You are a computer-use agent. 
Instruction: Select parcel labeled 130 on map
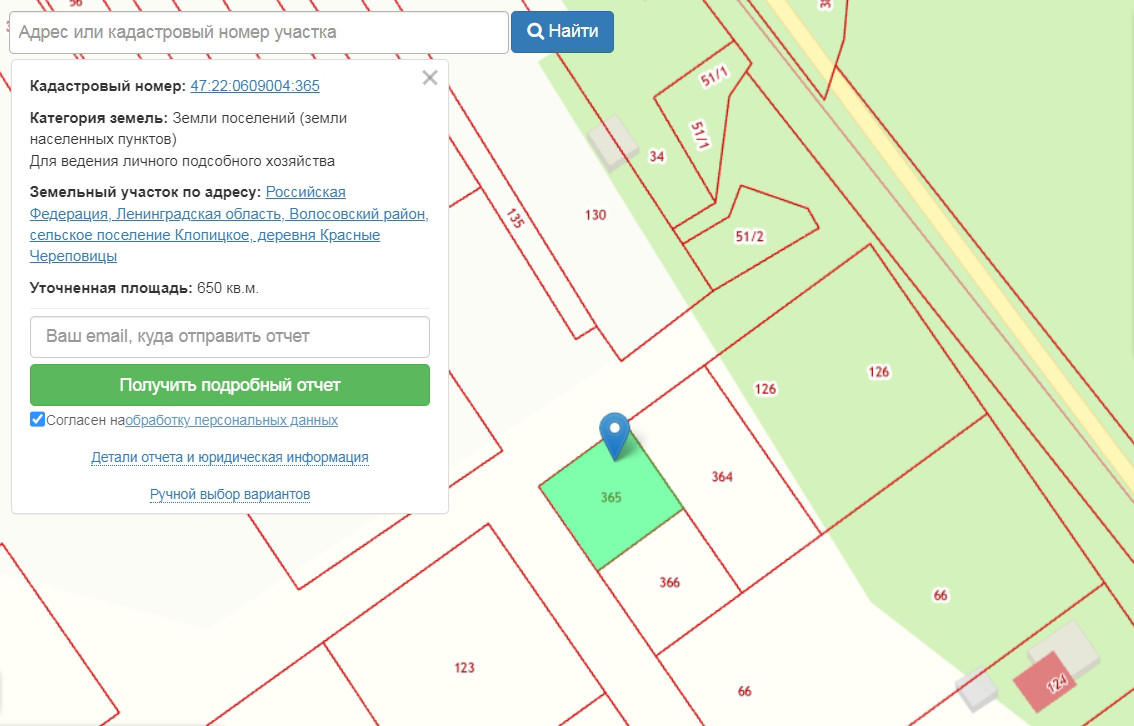(x=595, y=215)
